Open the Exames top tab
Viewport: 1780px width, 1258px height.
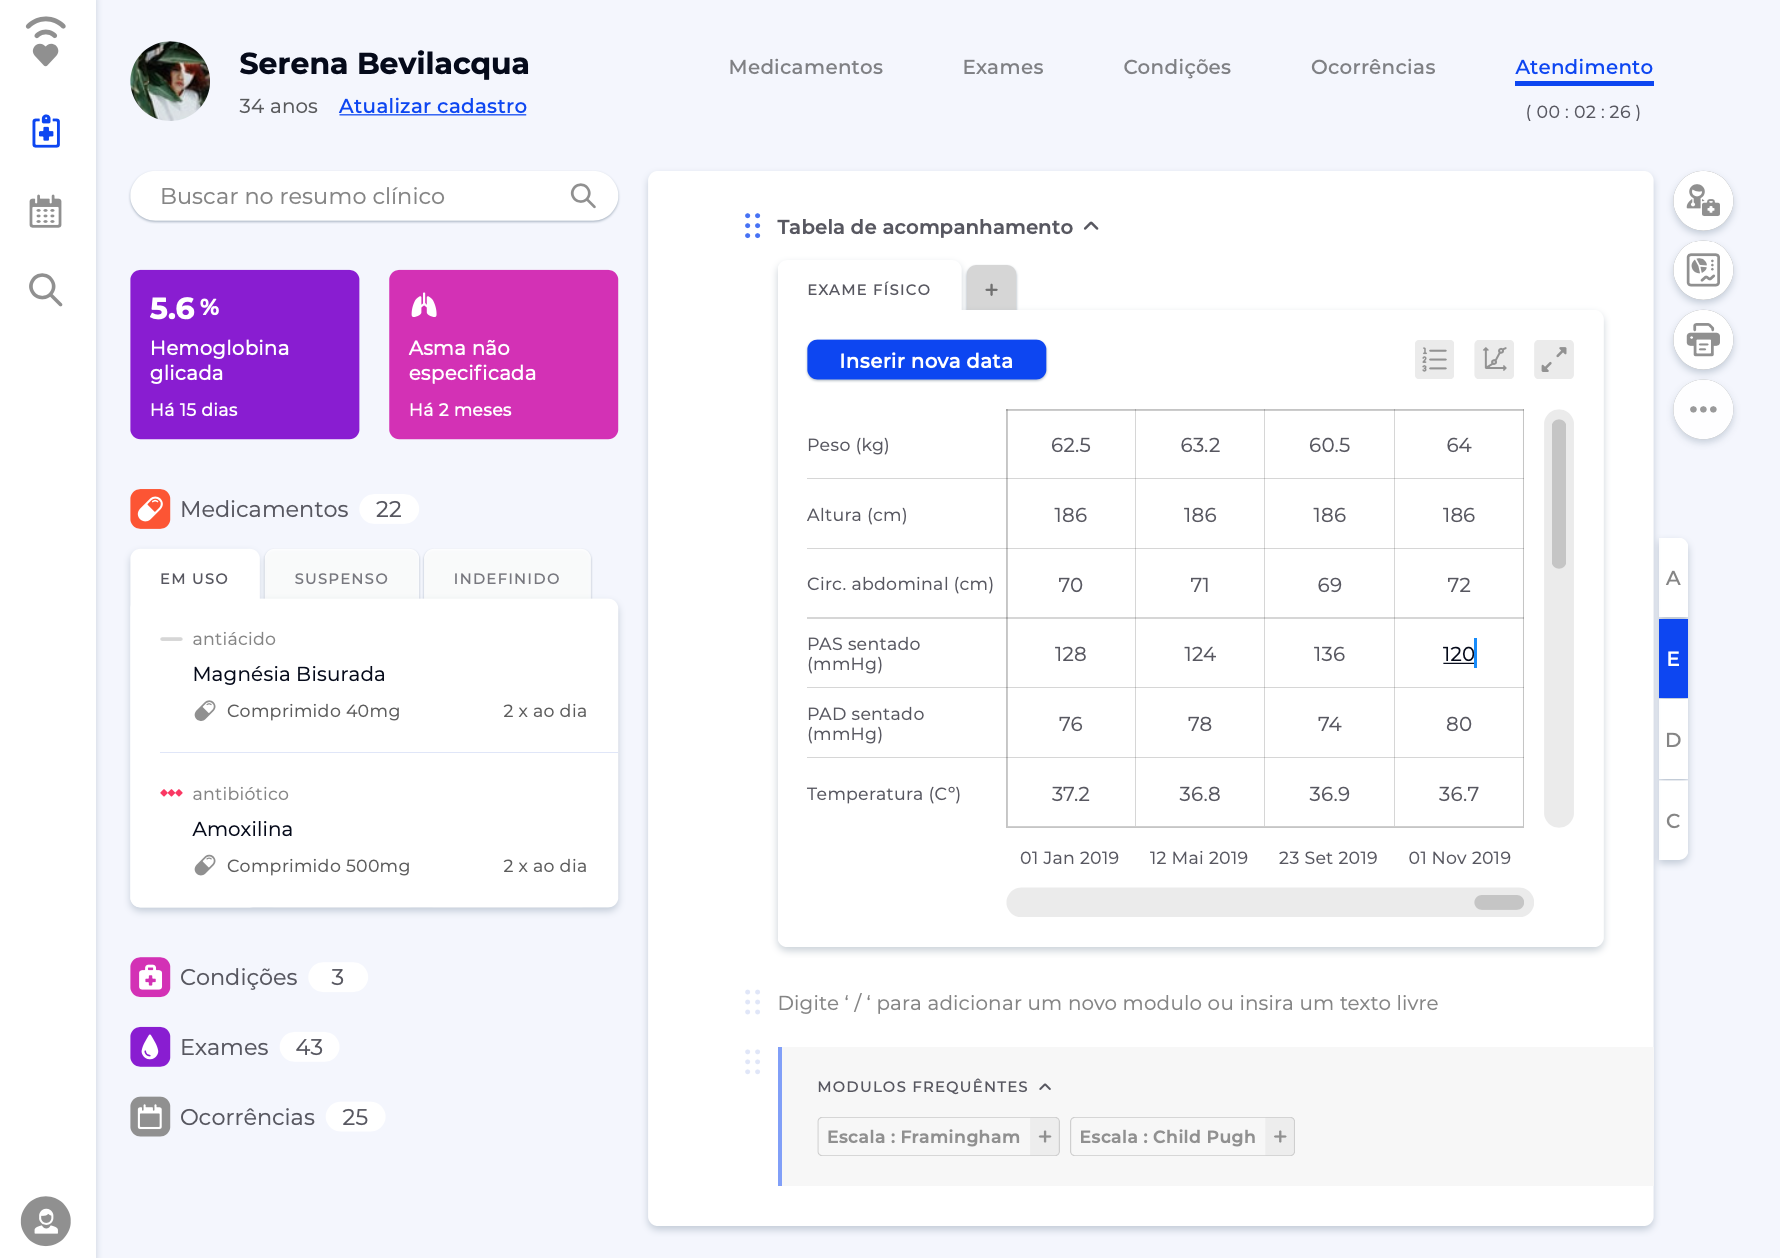[1003, 67]
